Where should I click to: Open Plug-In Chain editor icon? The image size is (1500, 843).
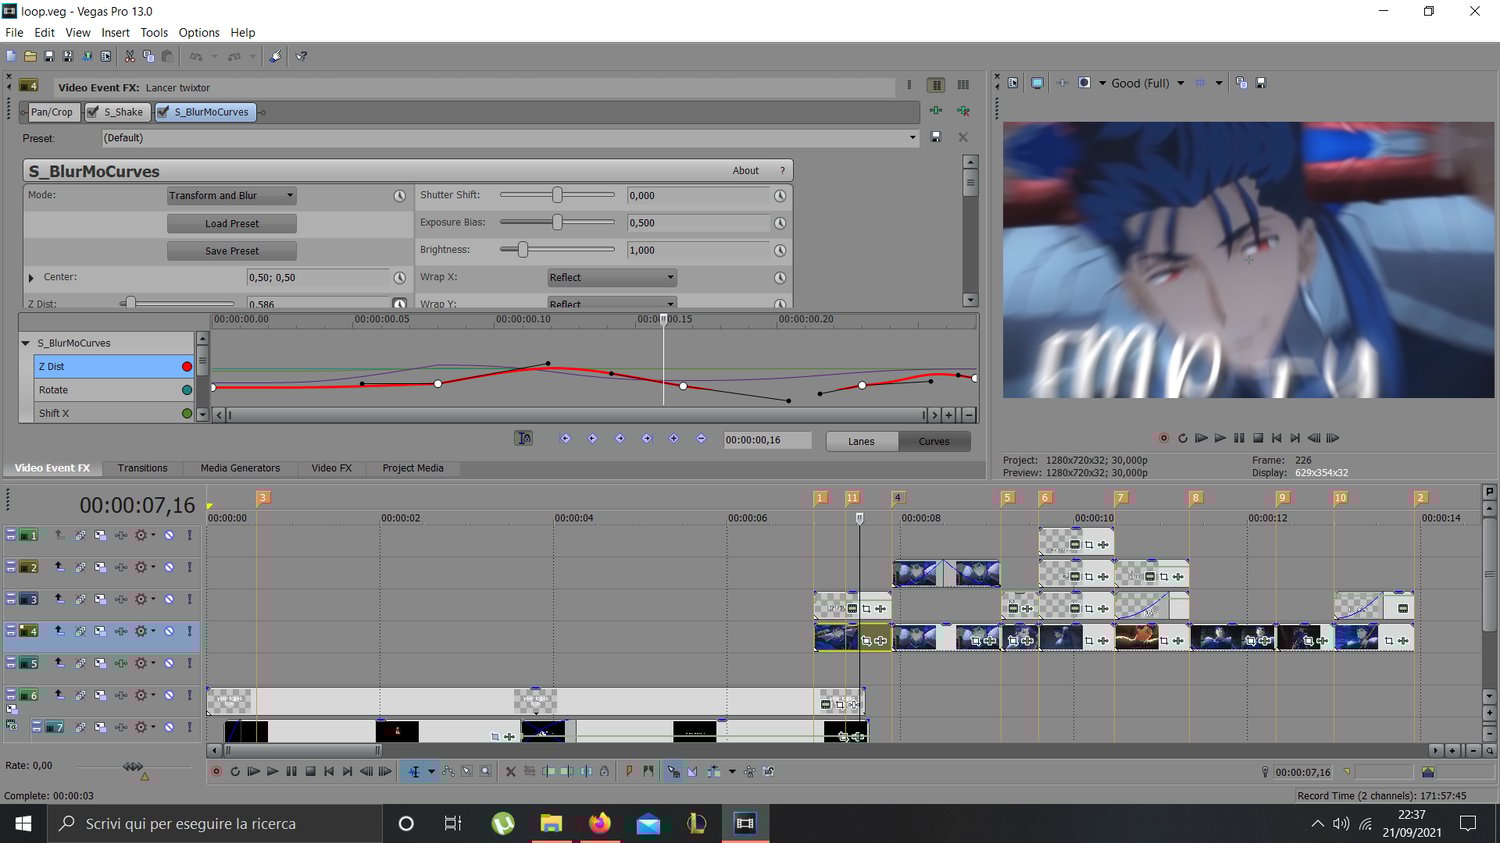(x=936, y=111)
